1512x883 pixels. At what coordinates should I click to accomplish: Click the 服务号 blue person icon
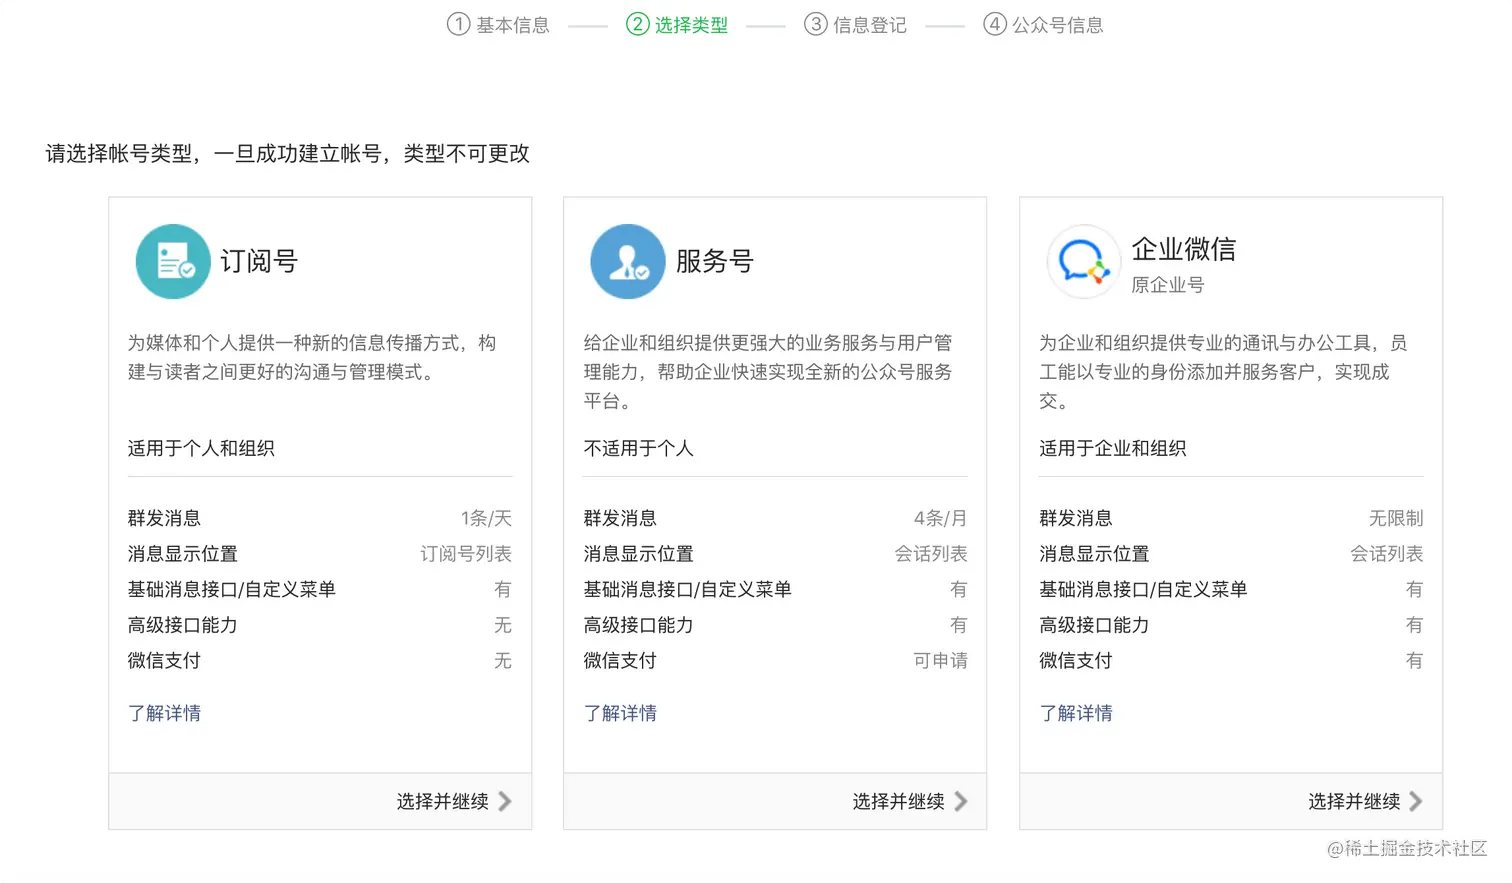coord(627,261)
